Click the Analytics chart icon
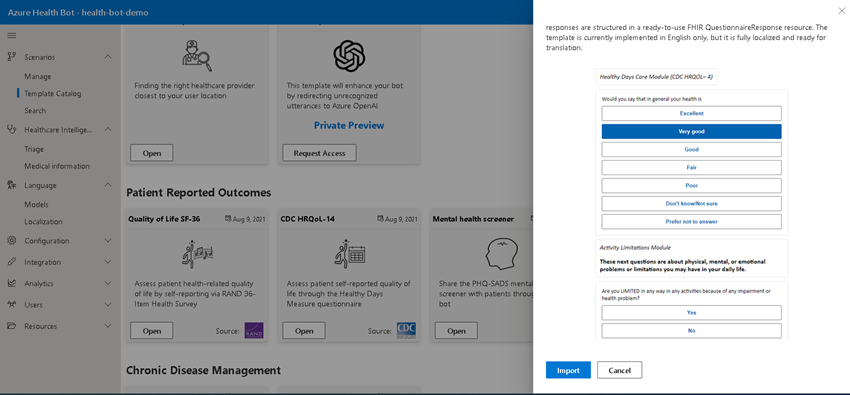 click(x=11, y=283)
